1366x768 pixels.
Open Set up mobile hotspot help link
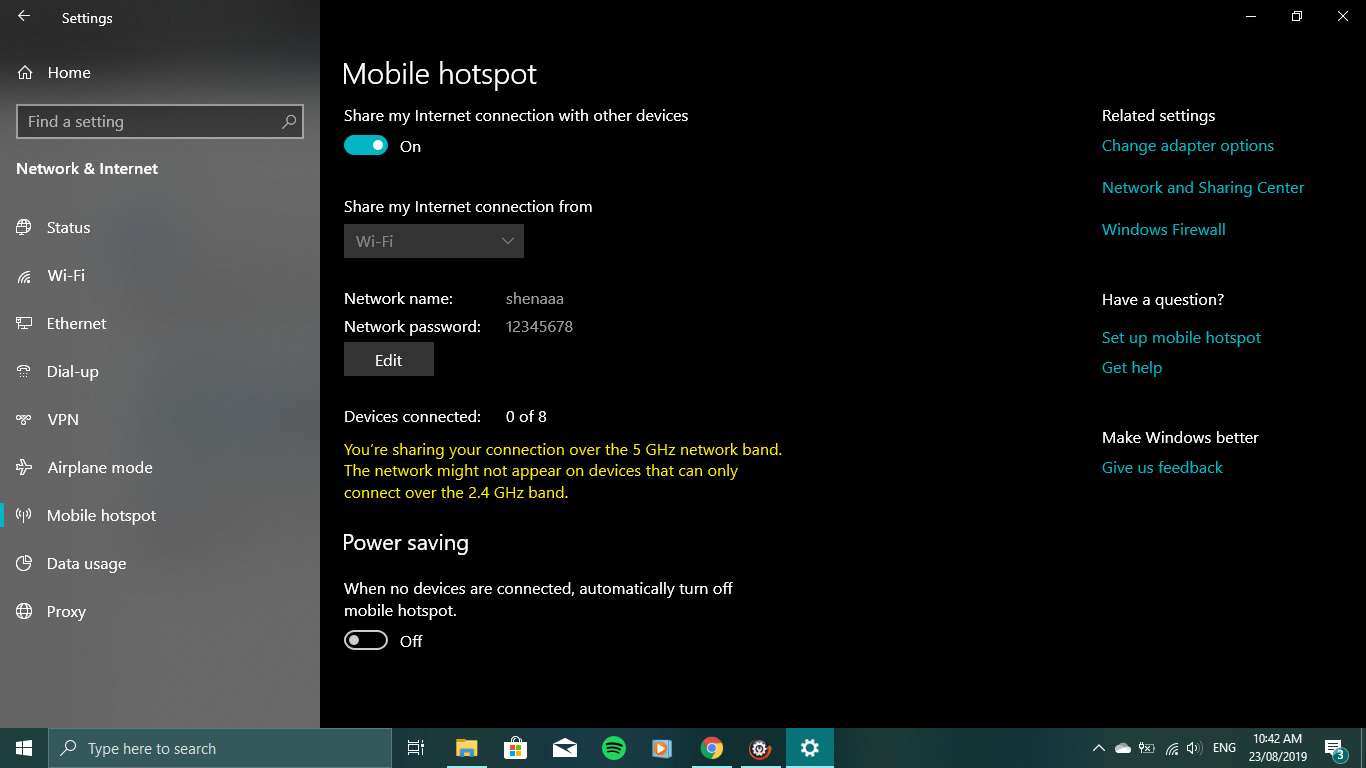coord(1181,338)
